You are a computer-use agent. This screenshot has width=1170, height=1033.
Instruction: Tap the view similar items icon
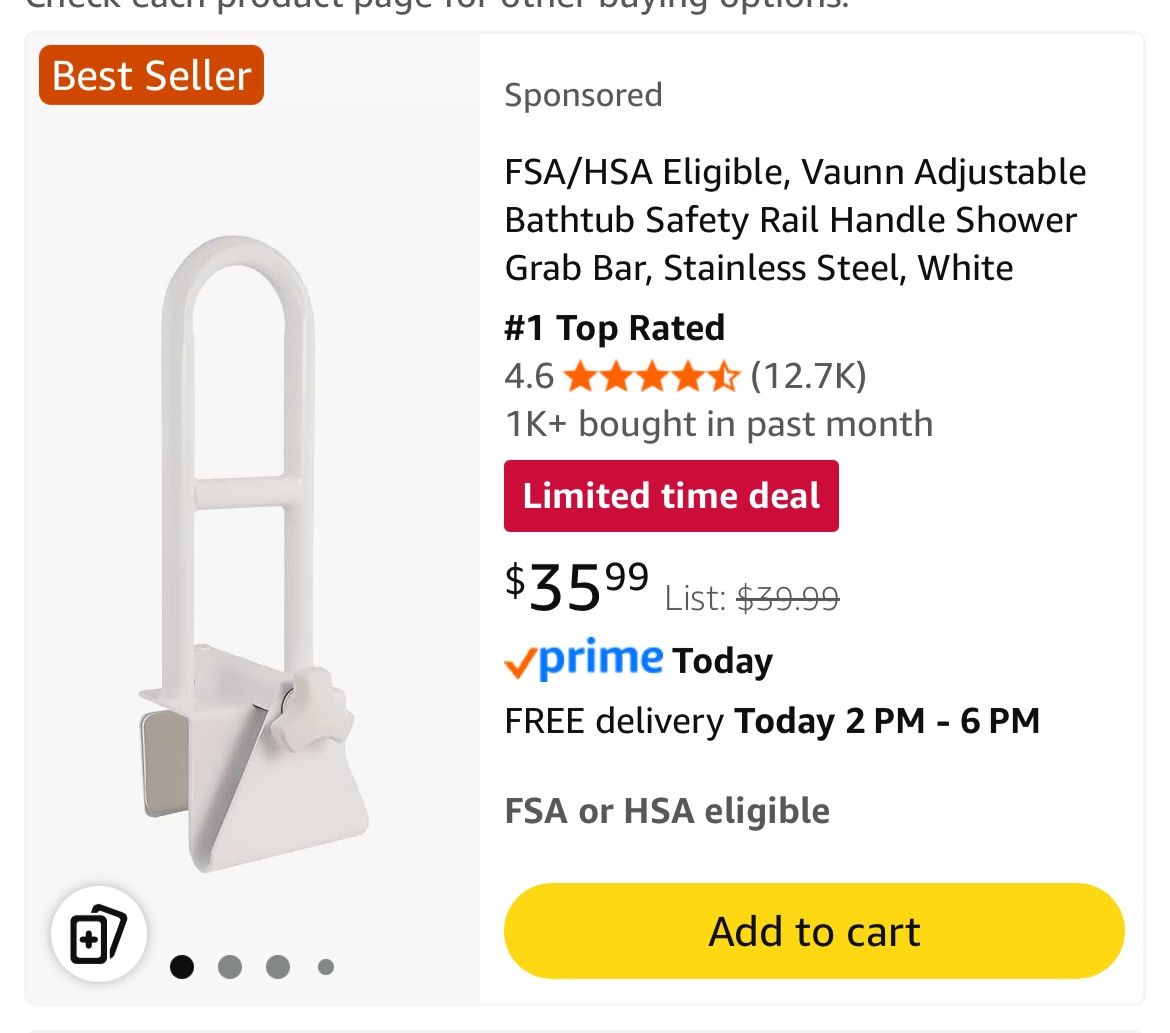click(99, 934)
